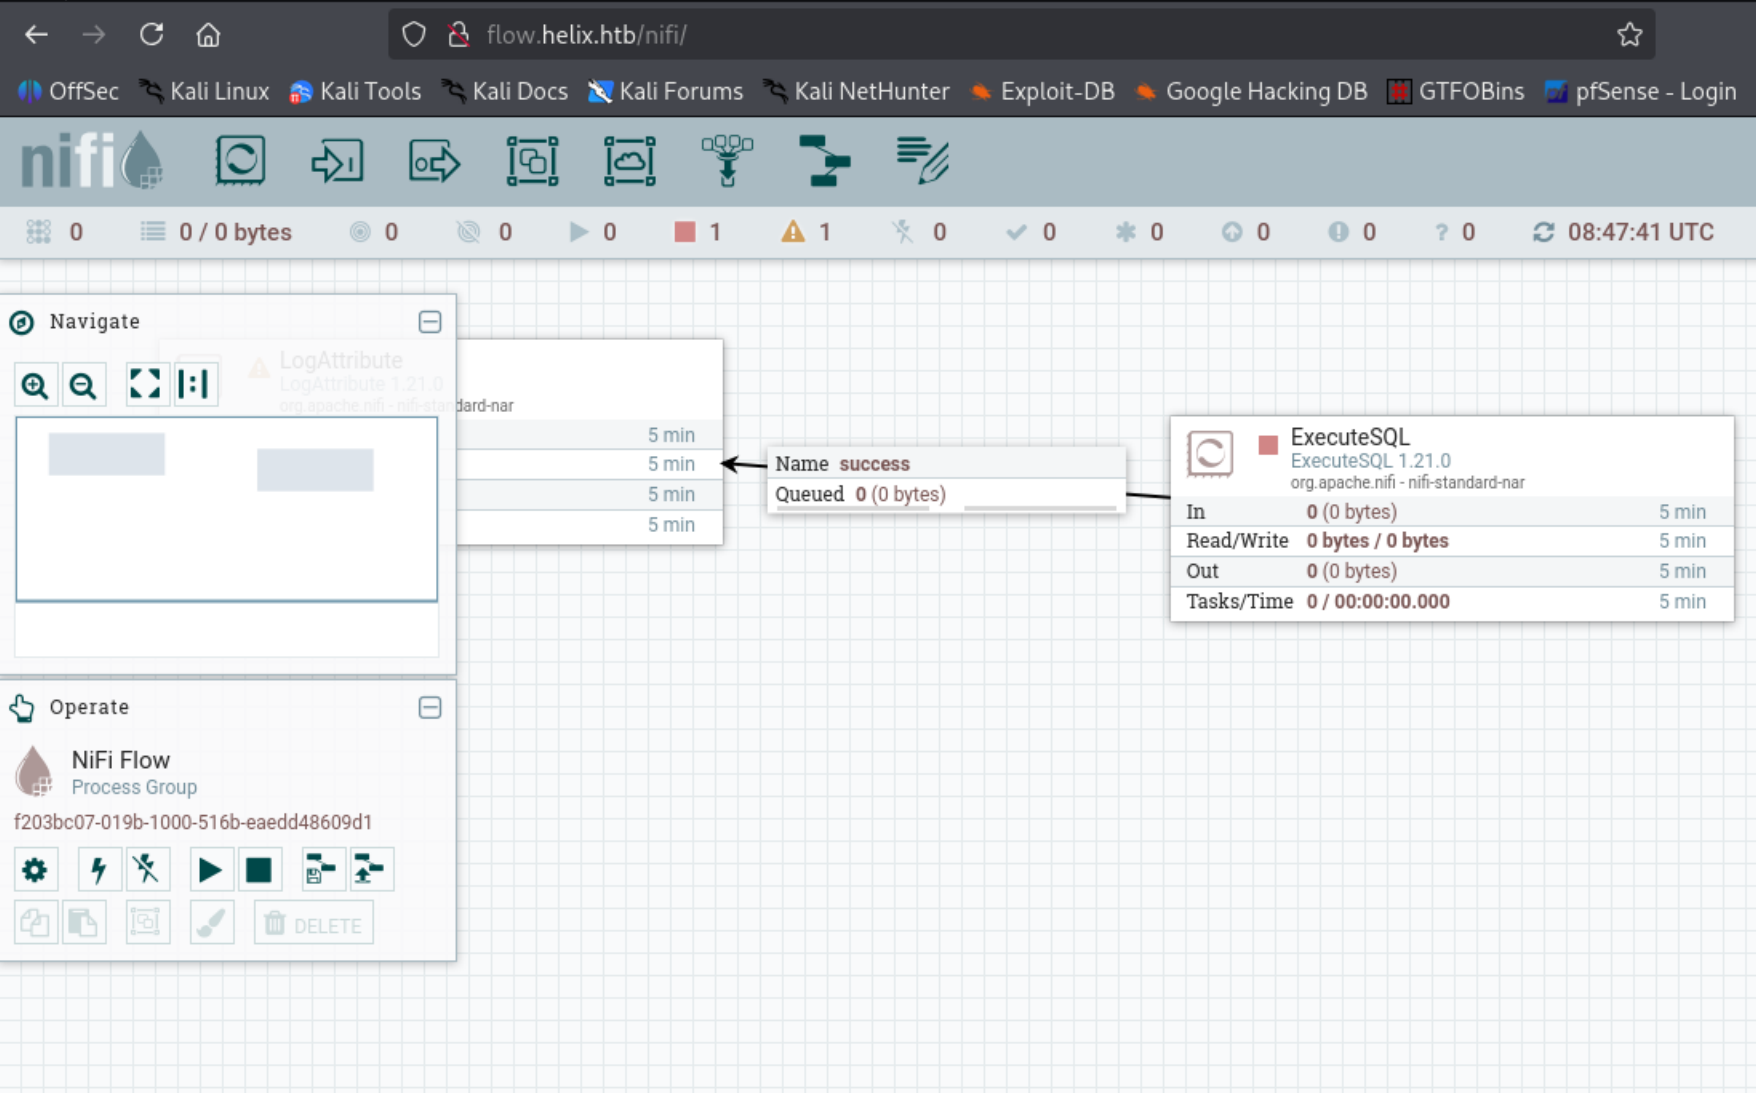Select the Output Port toolbar icon
The height and width of the screenshot is (1093, 1756).
434,161
